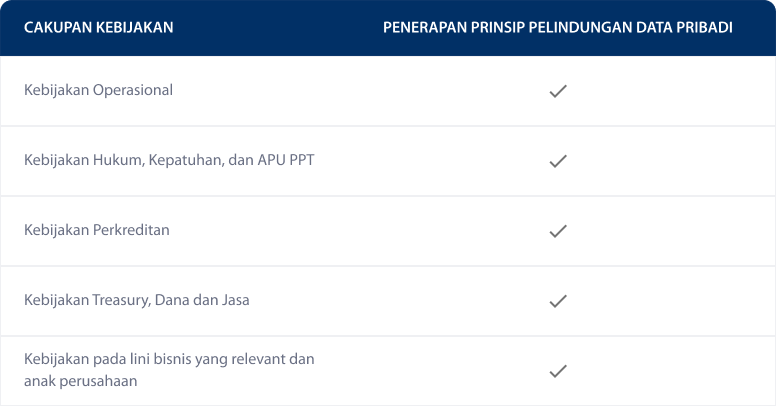Select the word relevant in the last row
This screenshot has width=776, height=406.
click(x=256, y=359)
